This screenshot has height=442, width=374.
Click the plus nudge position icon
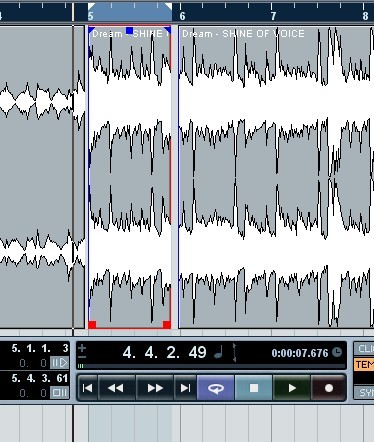pyautogui.click(x=82, y=348)
